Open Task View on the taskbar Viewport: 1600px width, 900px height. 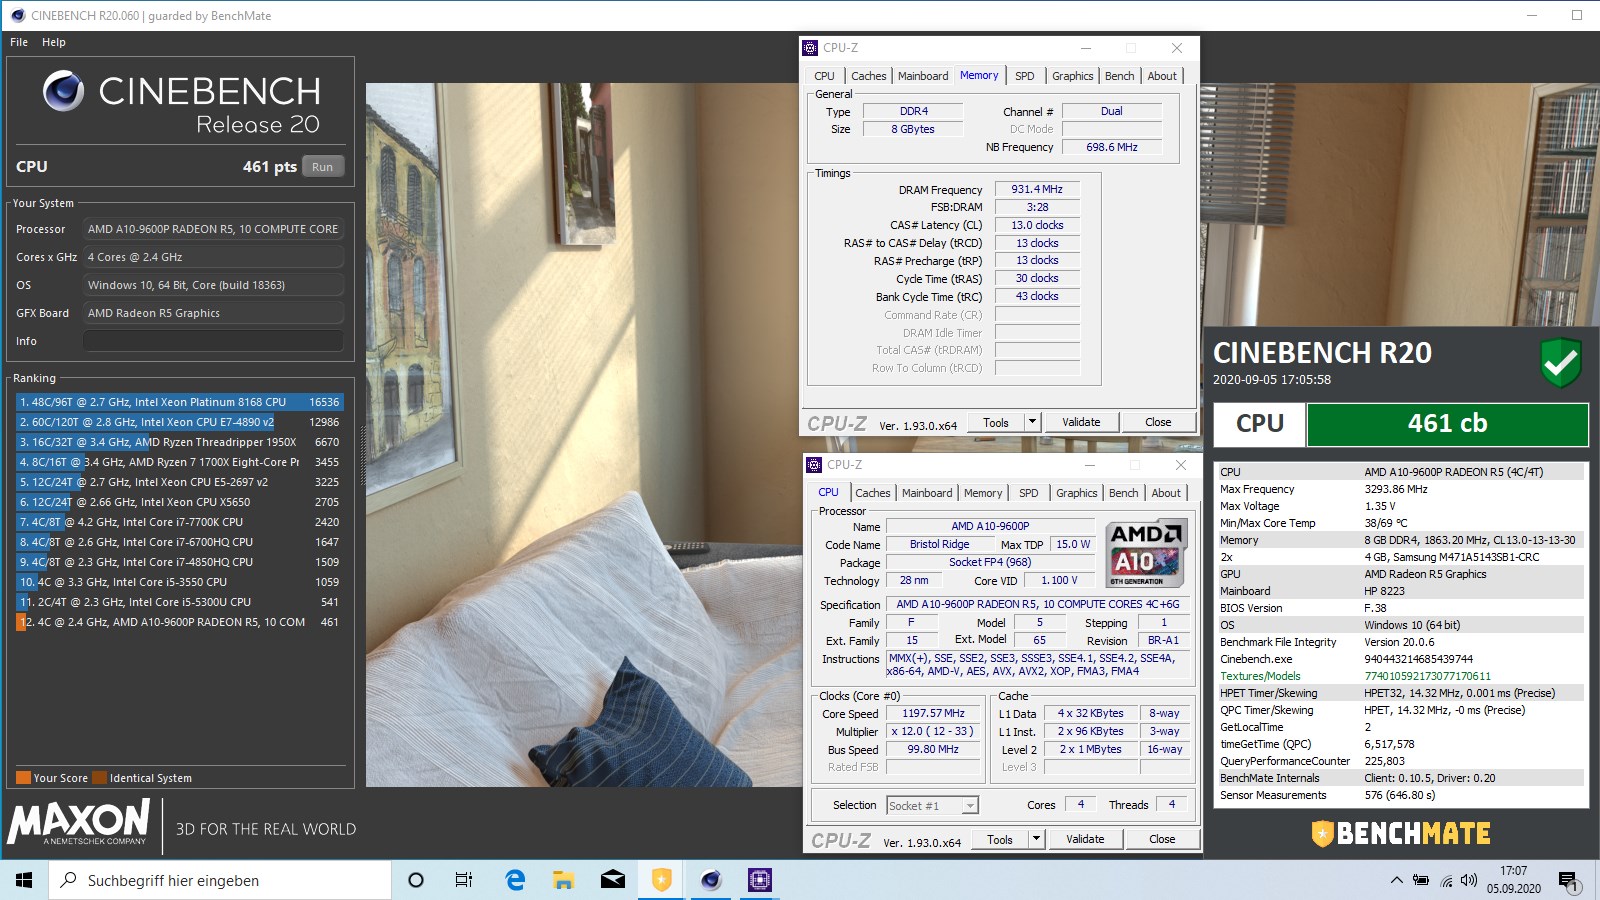pyautogui.click(x=464, y=880)
